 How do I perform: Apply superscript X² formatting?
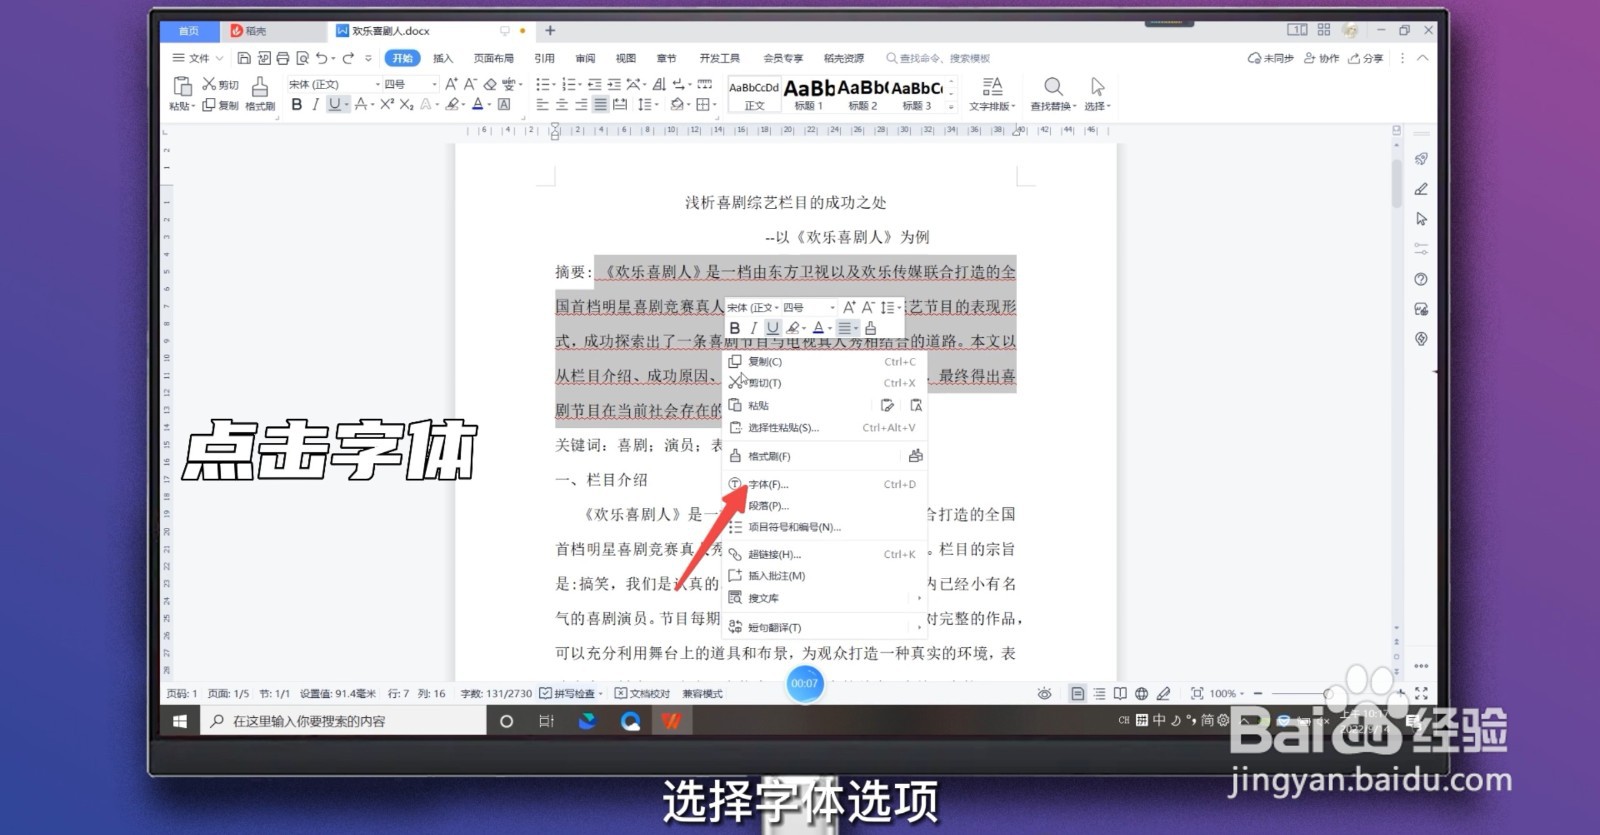click(387, 104)
